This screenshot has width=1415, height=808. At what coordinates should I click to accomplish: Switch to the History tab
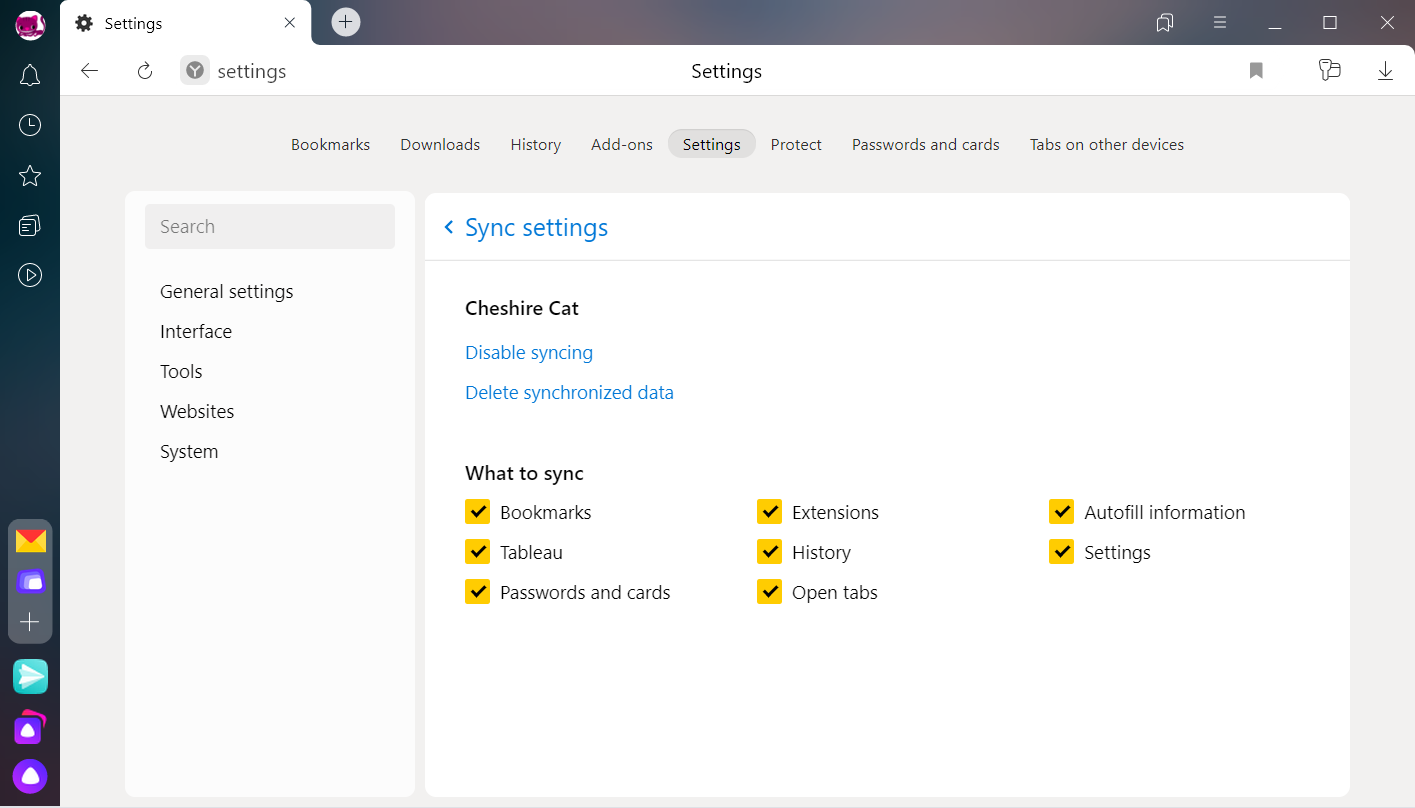535,144
